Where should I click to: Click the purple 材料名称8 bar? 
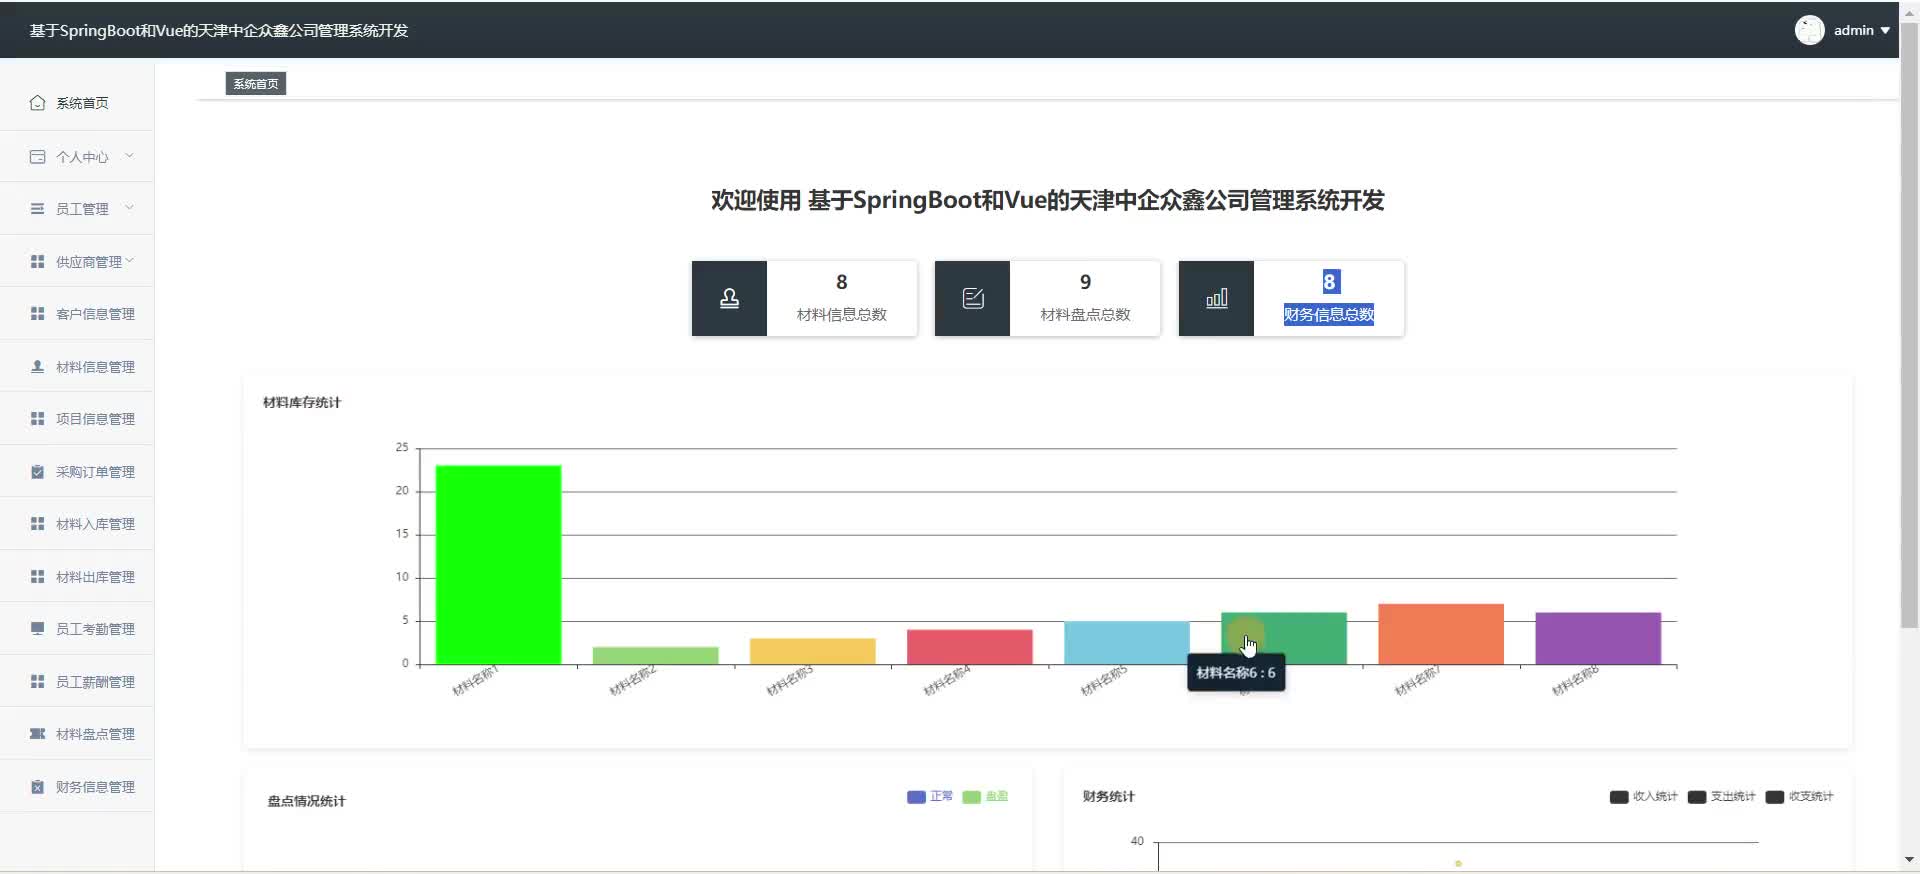tap(1598, 638)
